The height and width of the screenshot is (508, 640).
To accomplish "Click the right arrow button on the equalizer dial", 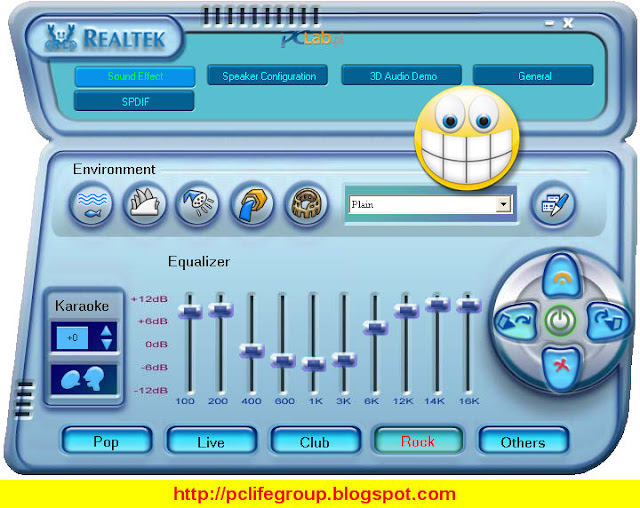I will point(608,321).
